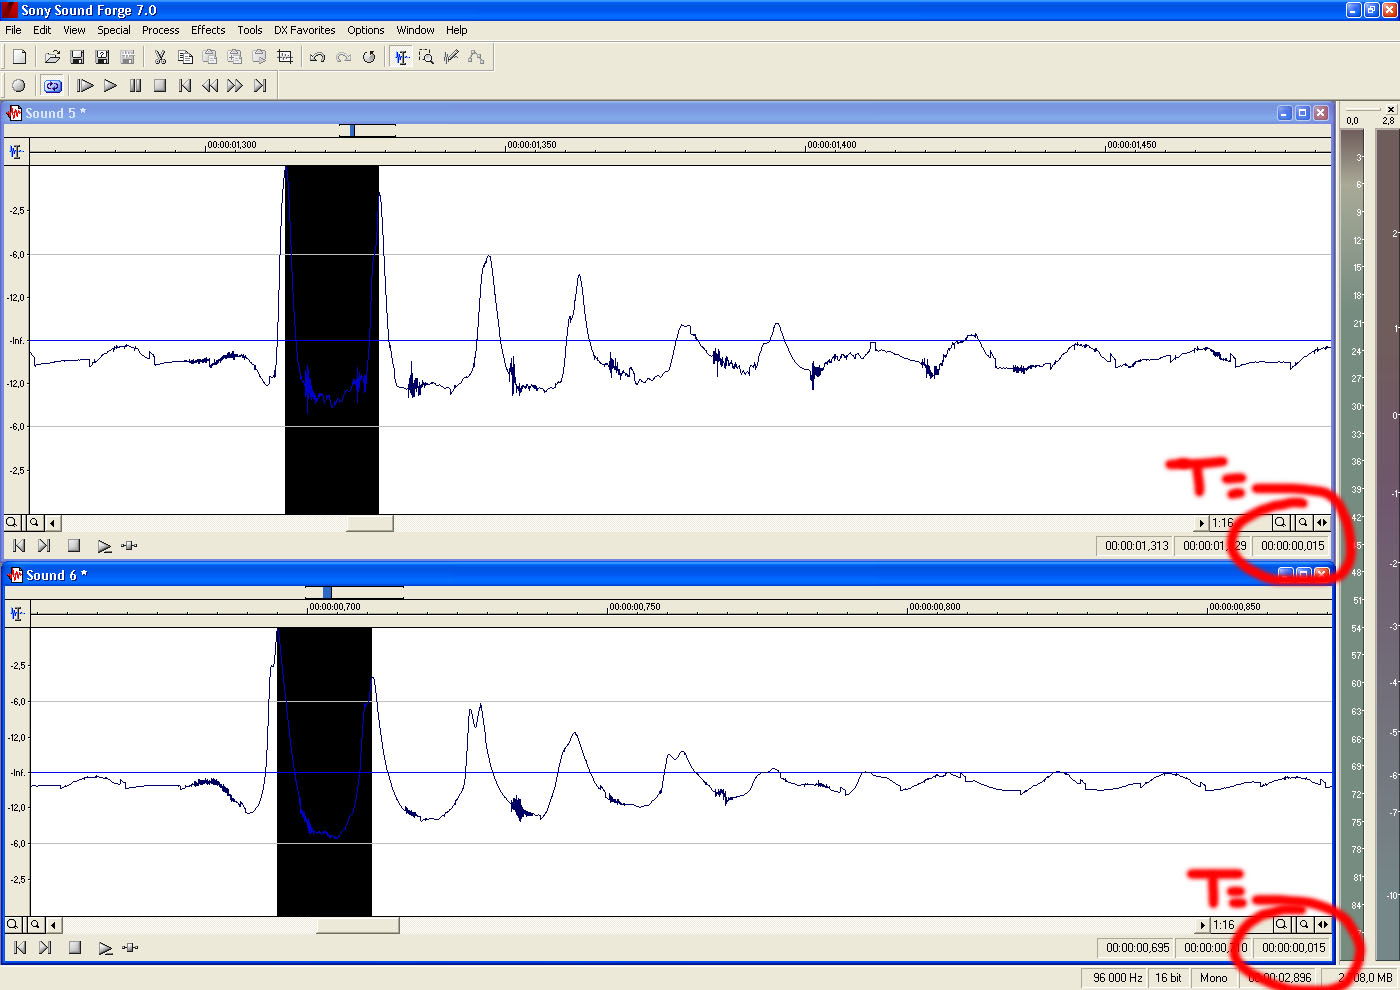Screen dimensions: 1400x990
Task: Select the Pencil tool in the toolbar
Action: click(451, 57)
